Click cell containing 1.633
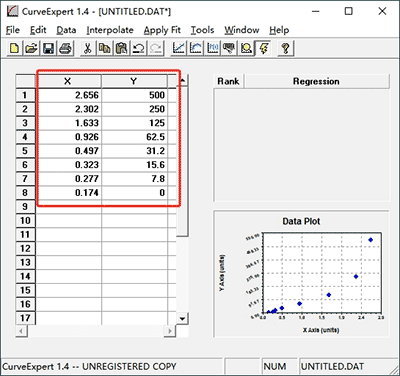 click(68, 123)
